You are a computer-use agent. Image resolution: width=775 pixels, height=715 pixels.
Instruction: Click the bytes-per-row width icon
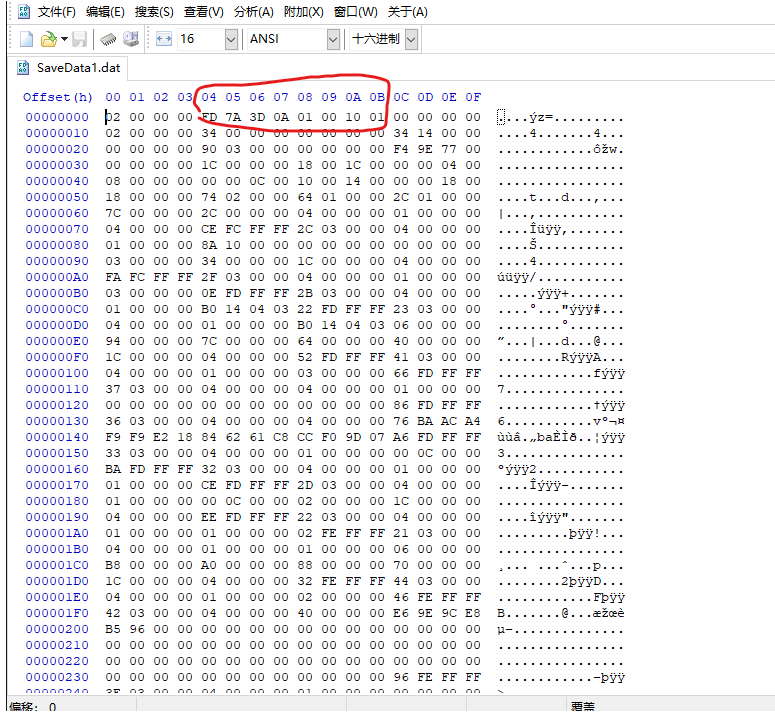coord(164,39)
